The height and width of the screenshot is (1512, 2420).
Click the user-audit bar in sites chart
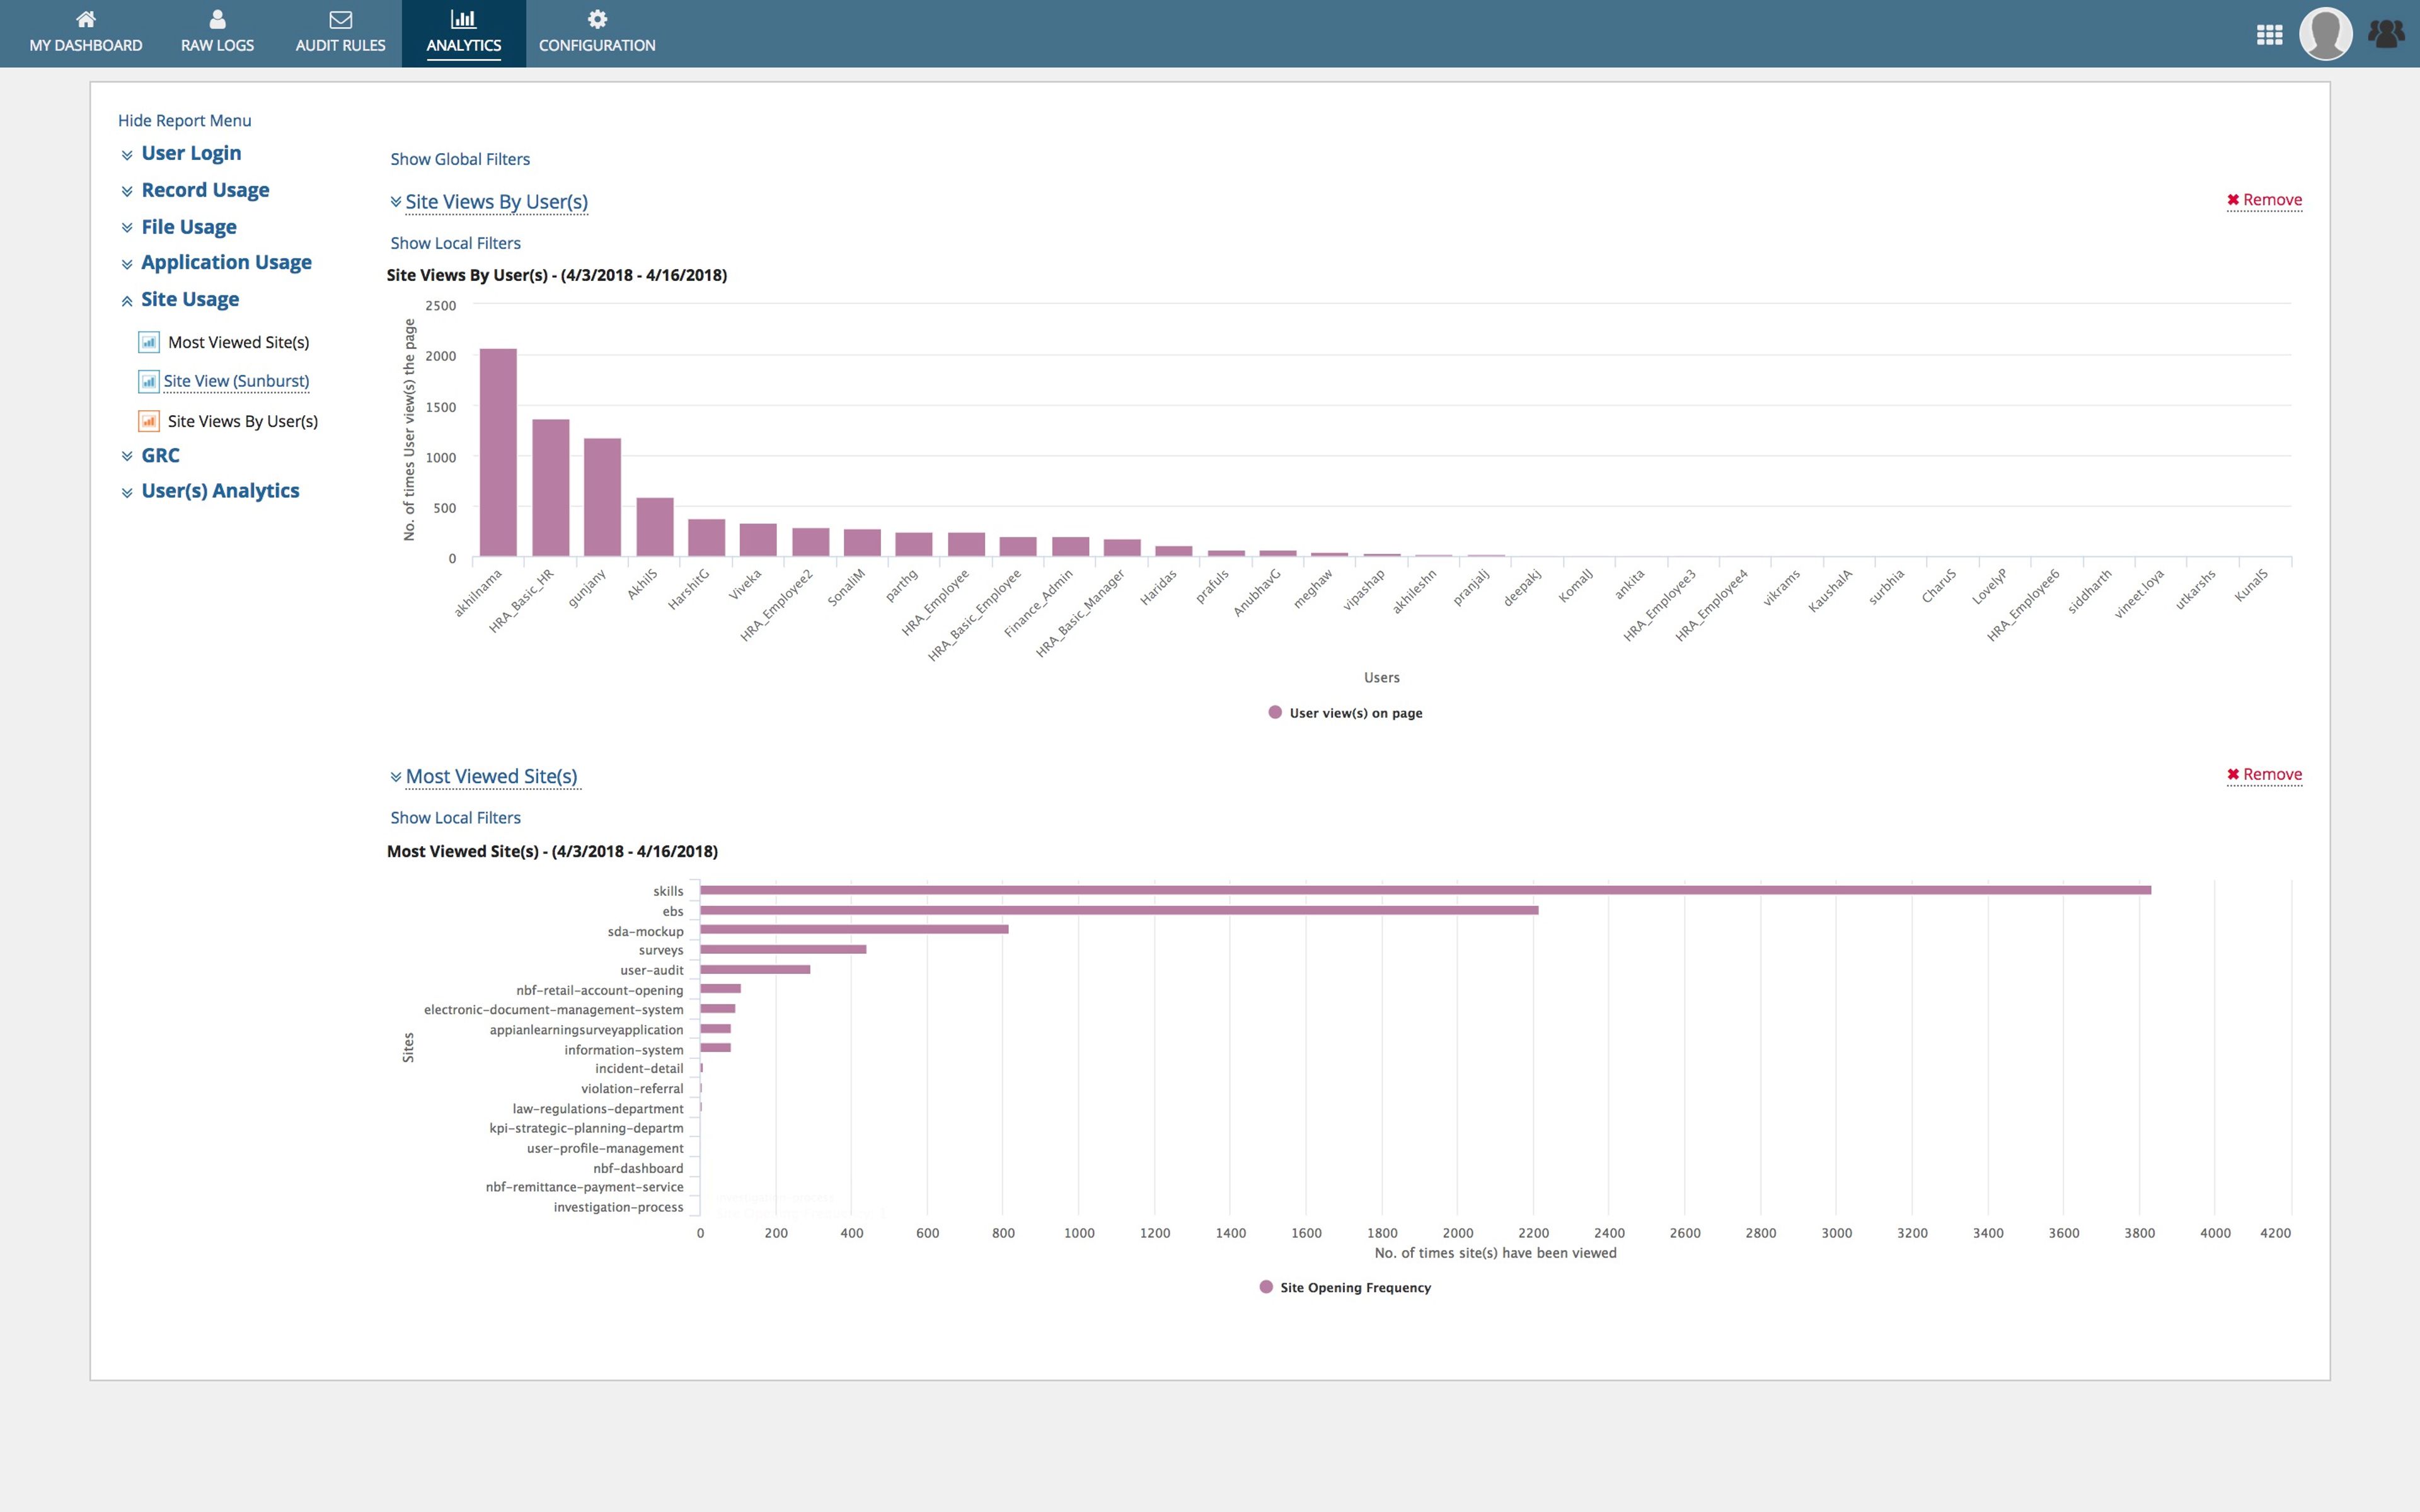point(755,969)
